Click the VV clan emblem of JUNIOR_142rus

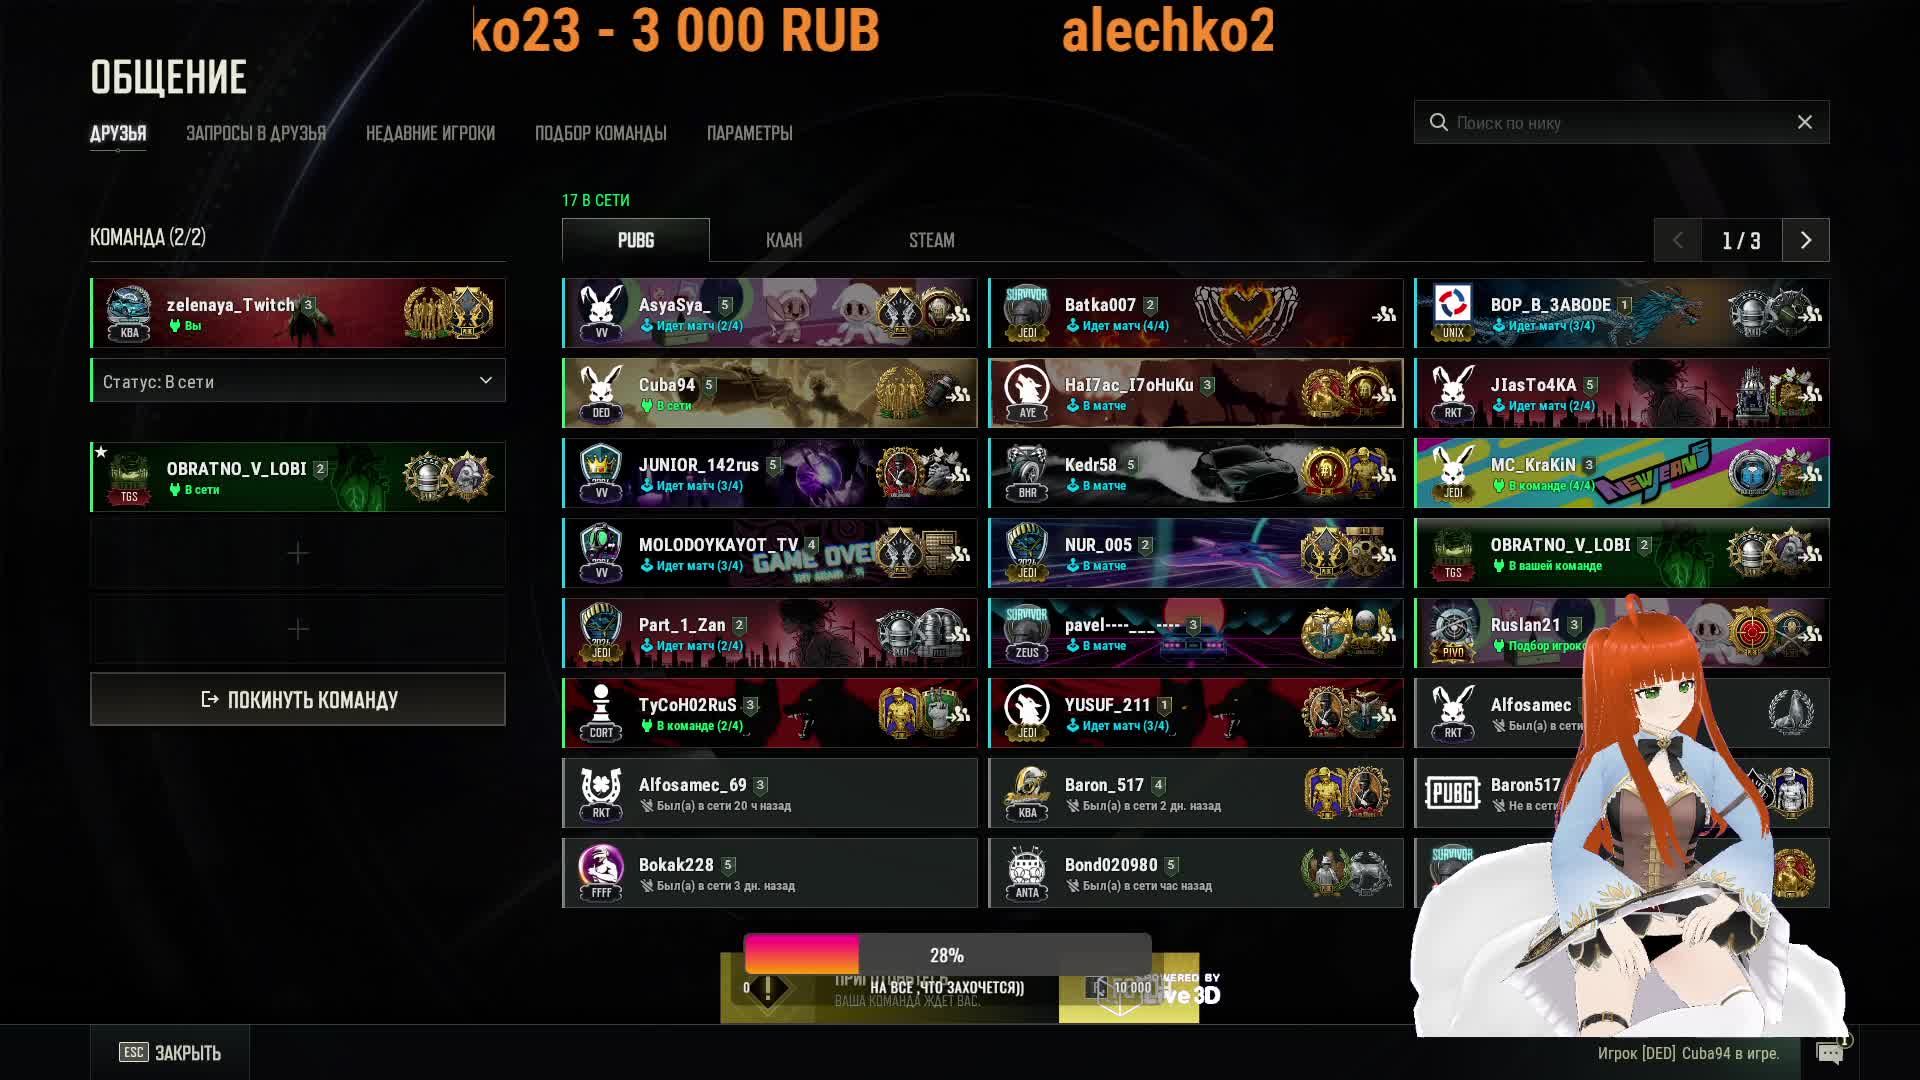coord(601,473)
